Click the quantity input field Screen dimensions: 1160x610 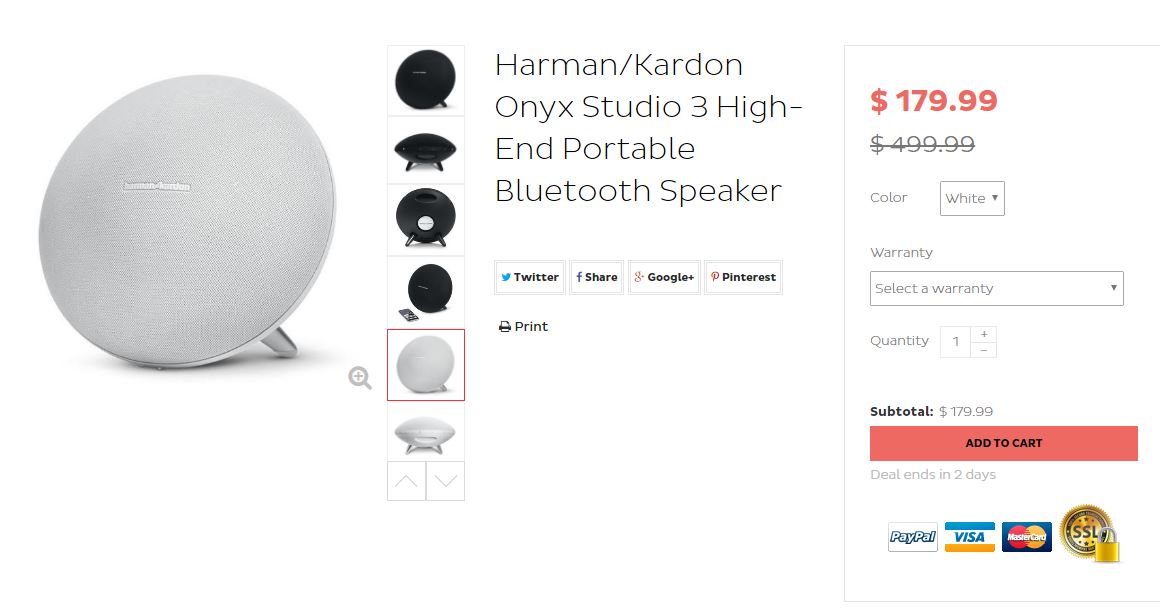(955, 342)
